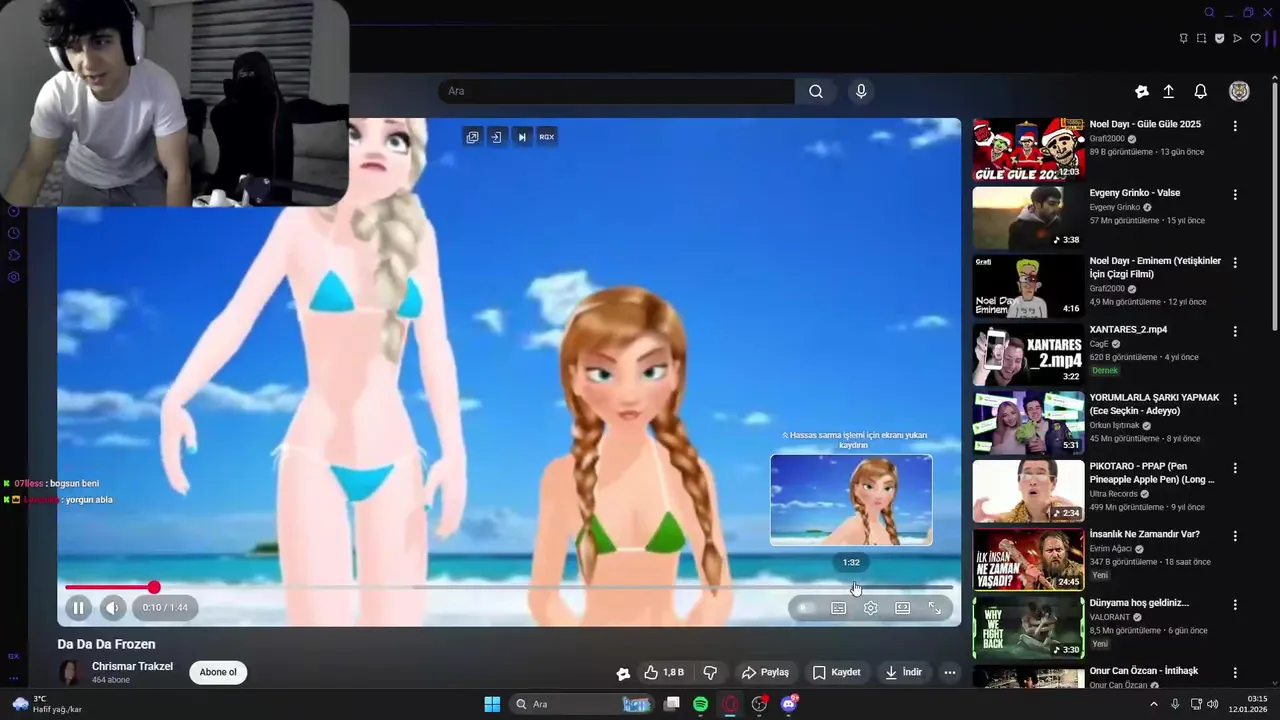1280x720 pixels.
Task: Open Discord from the taskbar
Action: click(x=789, y=704)
